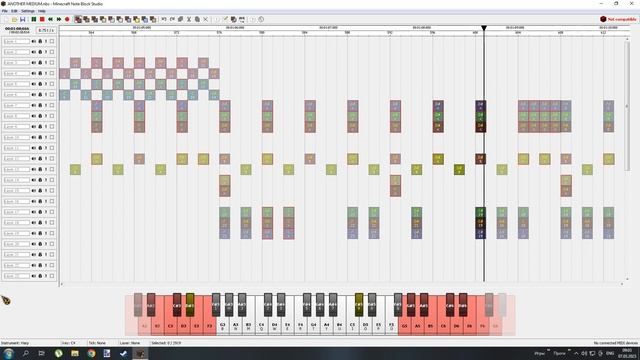Viewport: 640px width, 360px height.
Task: Stop playback with red square button
Action: 42,19
